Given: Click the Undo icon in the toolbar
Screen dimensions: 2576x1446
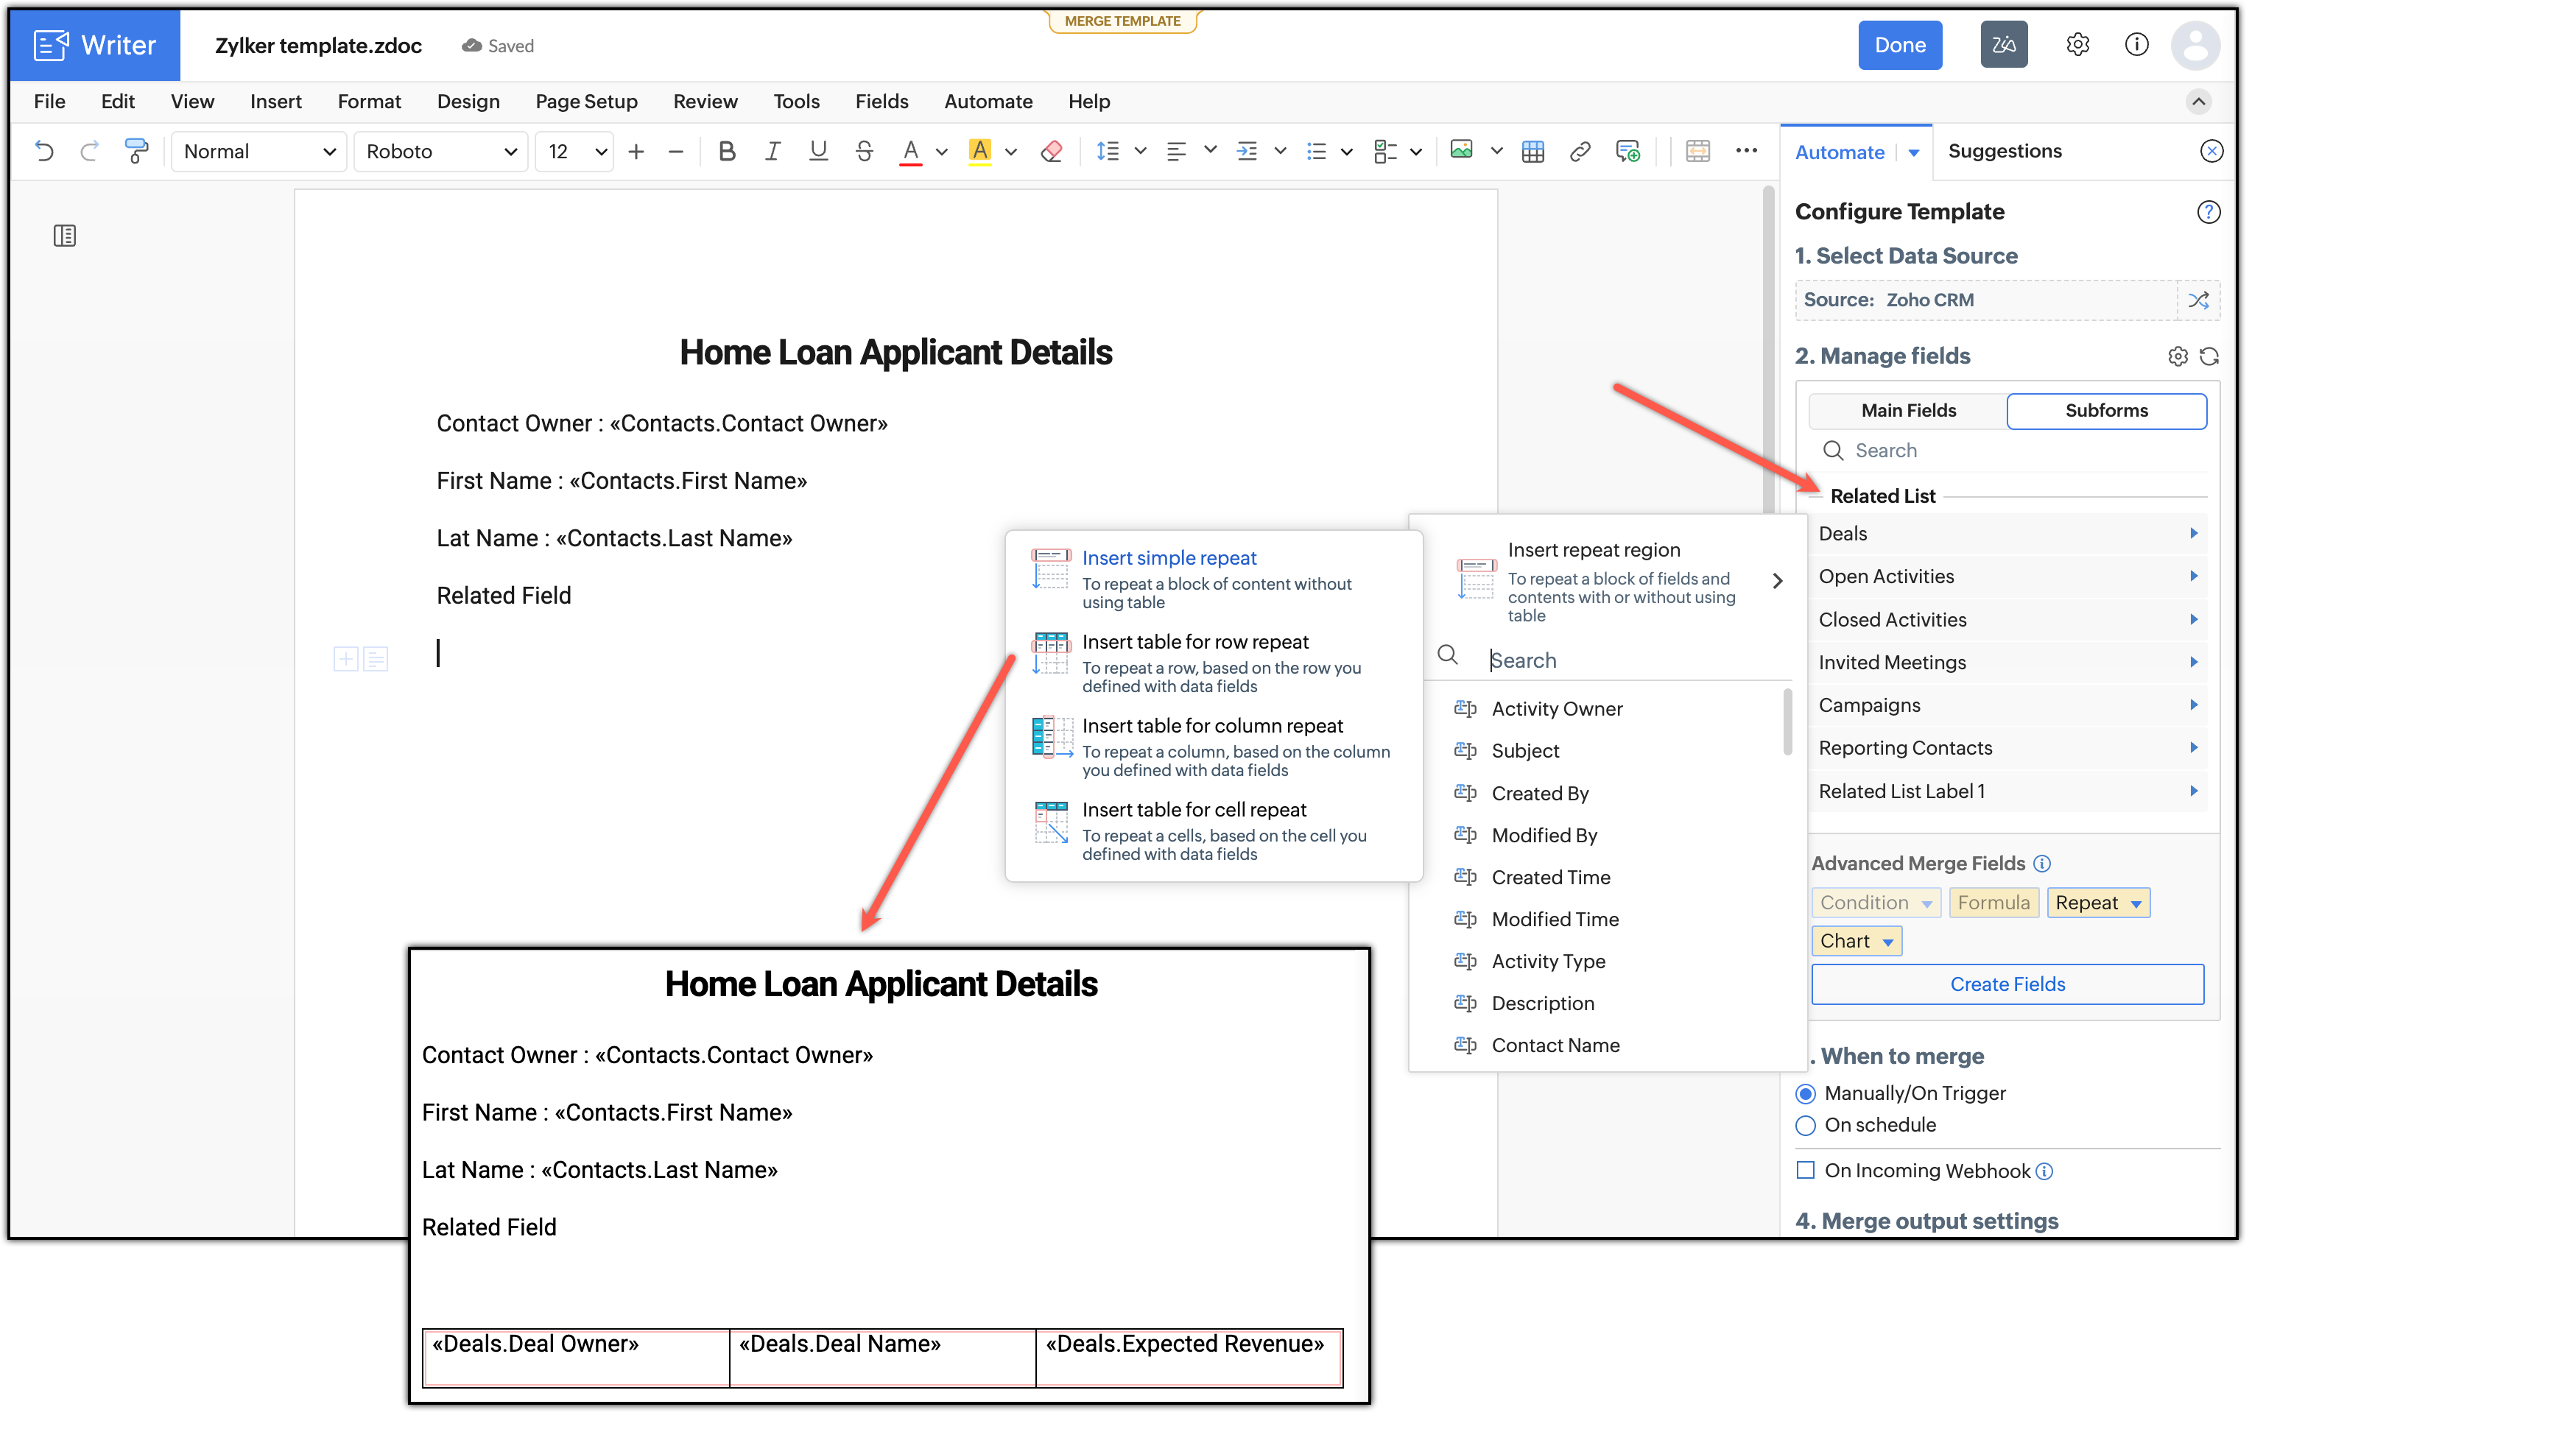Looking at the screenshot, I should pyautogui.click(x=44, y=151).
